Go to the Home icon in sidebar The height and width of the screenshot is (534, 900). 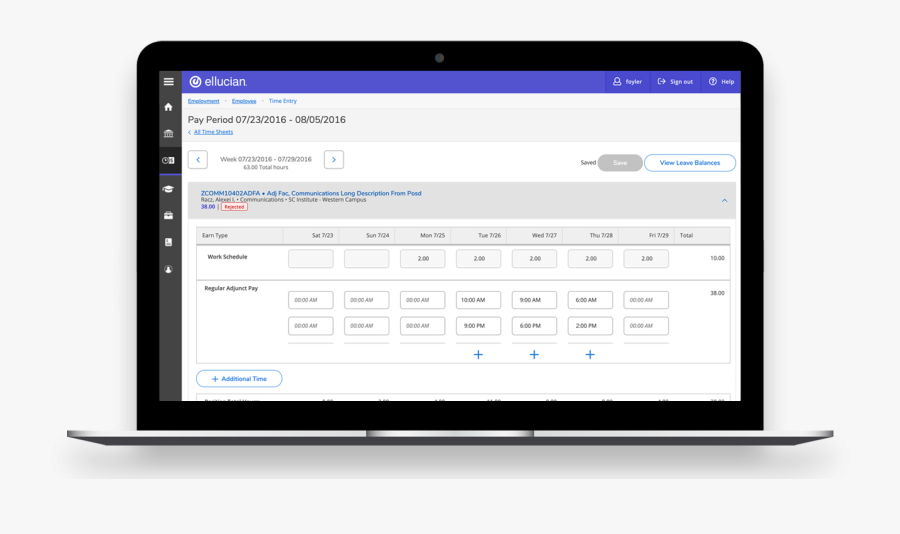click(x=168, y=107)
